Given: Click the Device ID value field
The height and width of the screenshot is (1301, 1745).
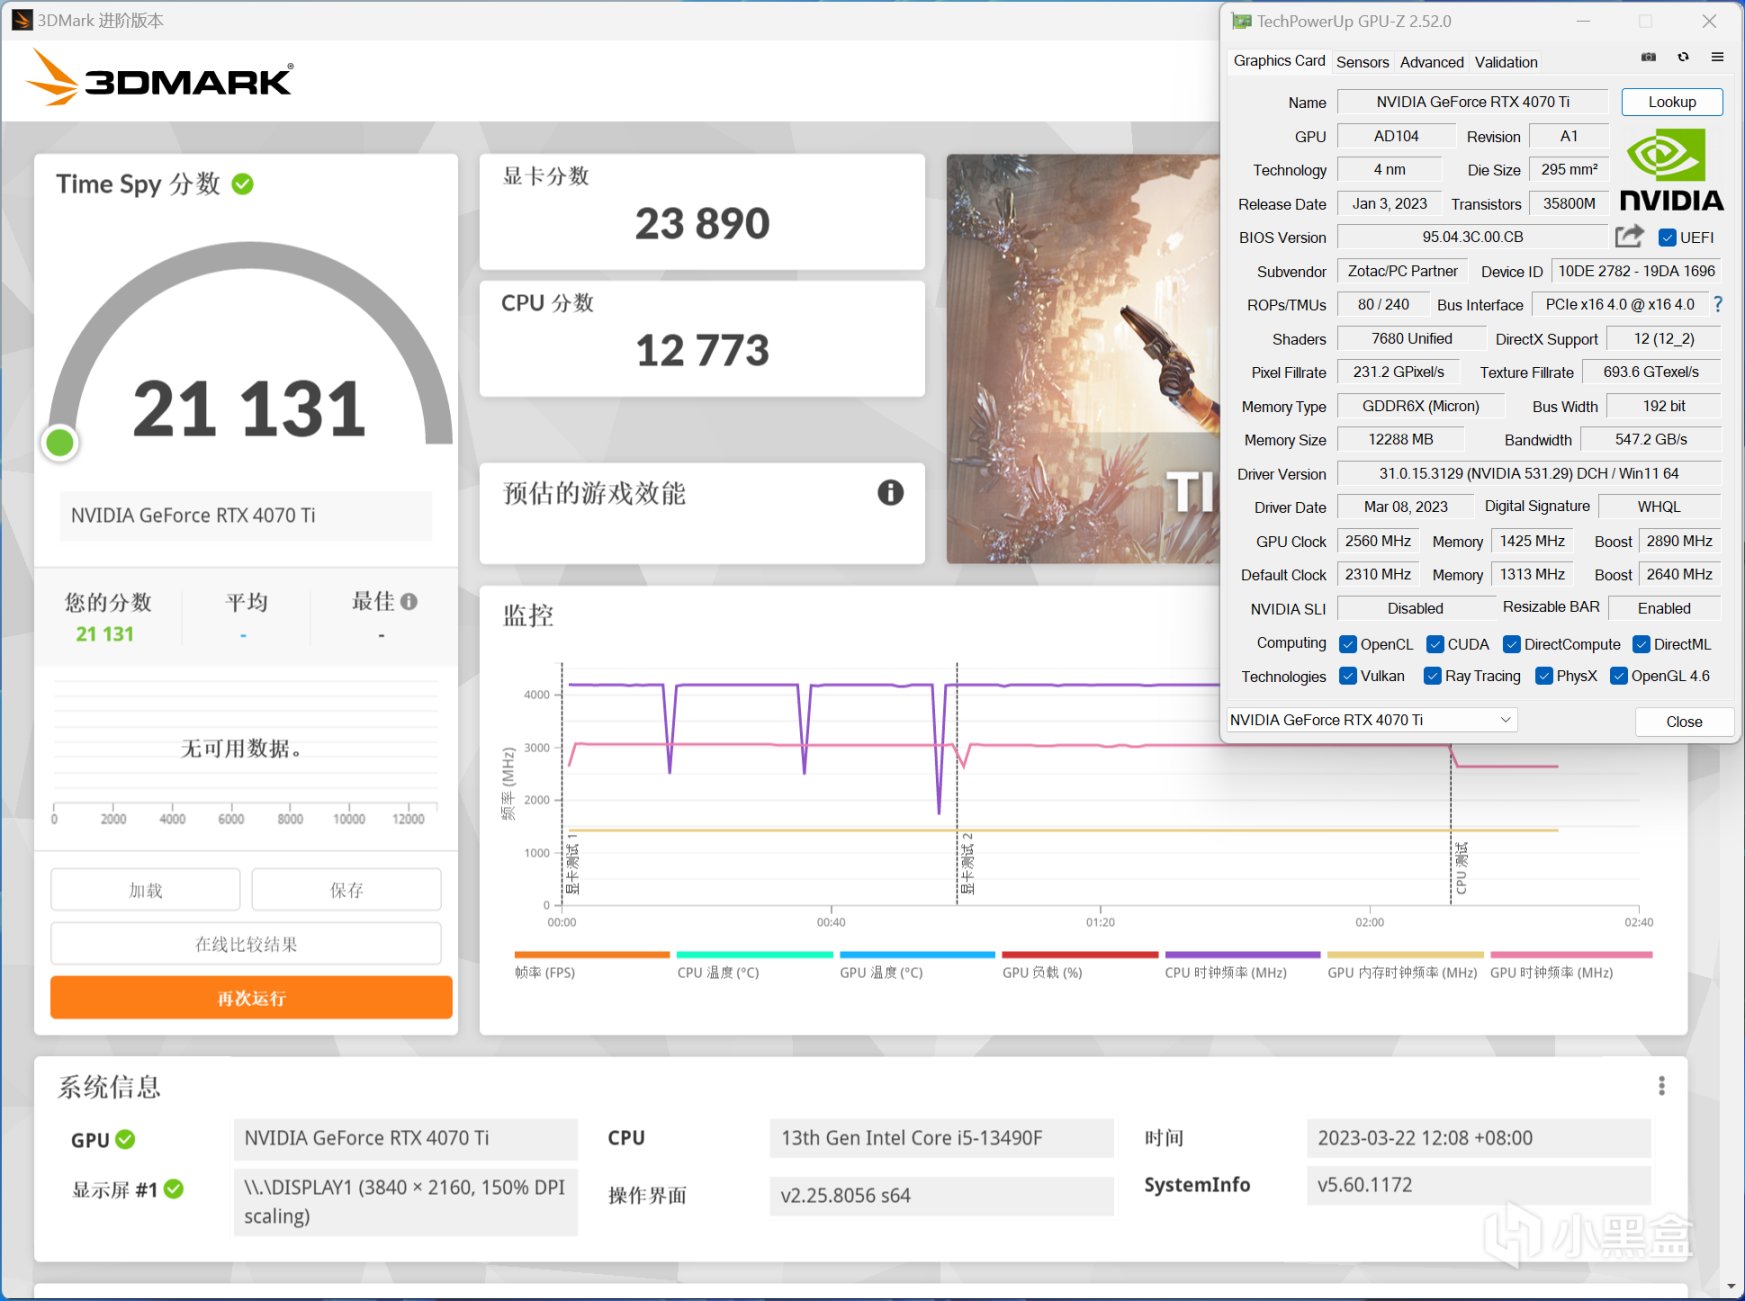Looking at the screenshot, I should pos(1636,271).
